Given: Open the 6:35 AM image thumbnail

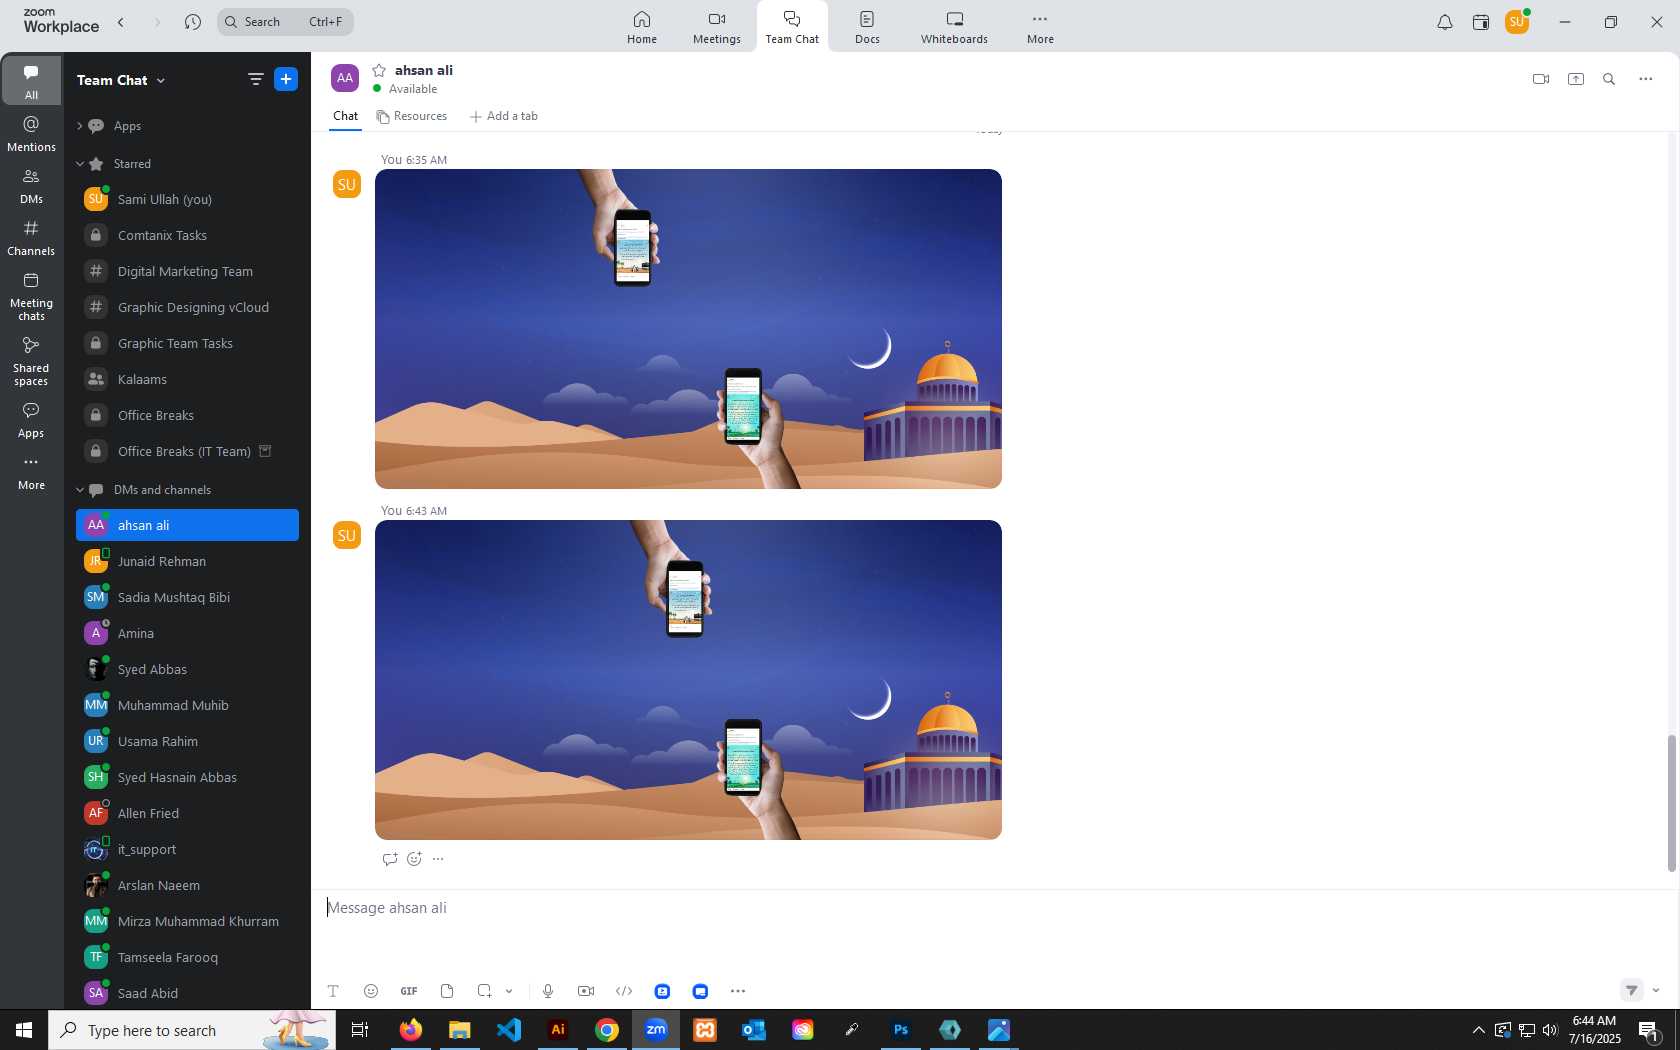Looking at the screenshot, I should pos(688,329).
